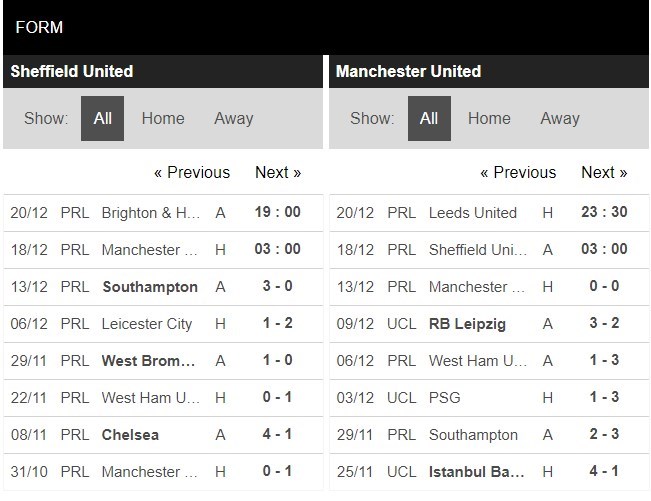651x501 pixels.
Task: Go to Next Sheffield United matches
Action: tap(278, 172)
